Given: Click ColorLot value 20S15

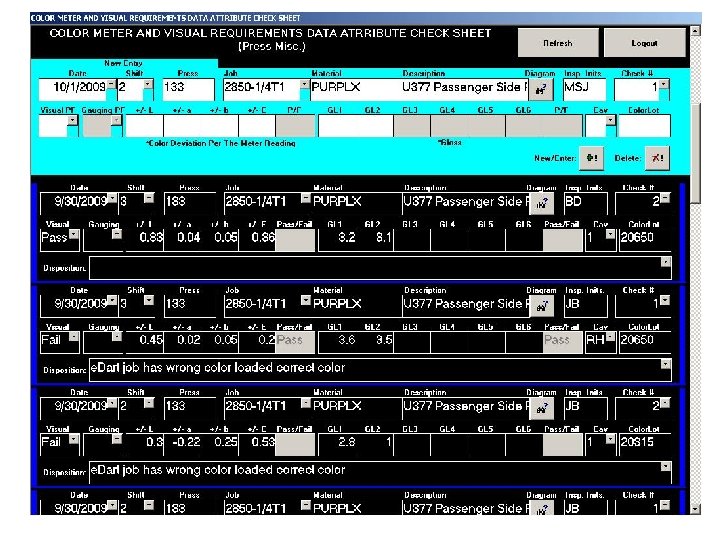Looking at the screenshot, I should click(637, 442).
